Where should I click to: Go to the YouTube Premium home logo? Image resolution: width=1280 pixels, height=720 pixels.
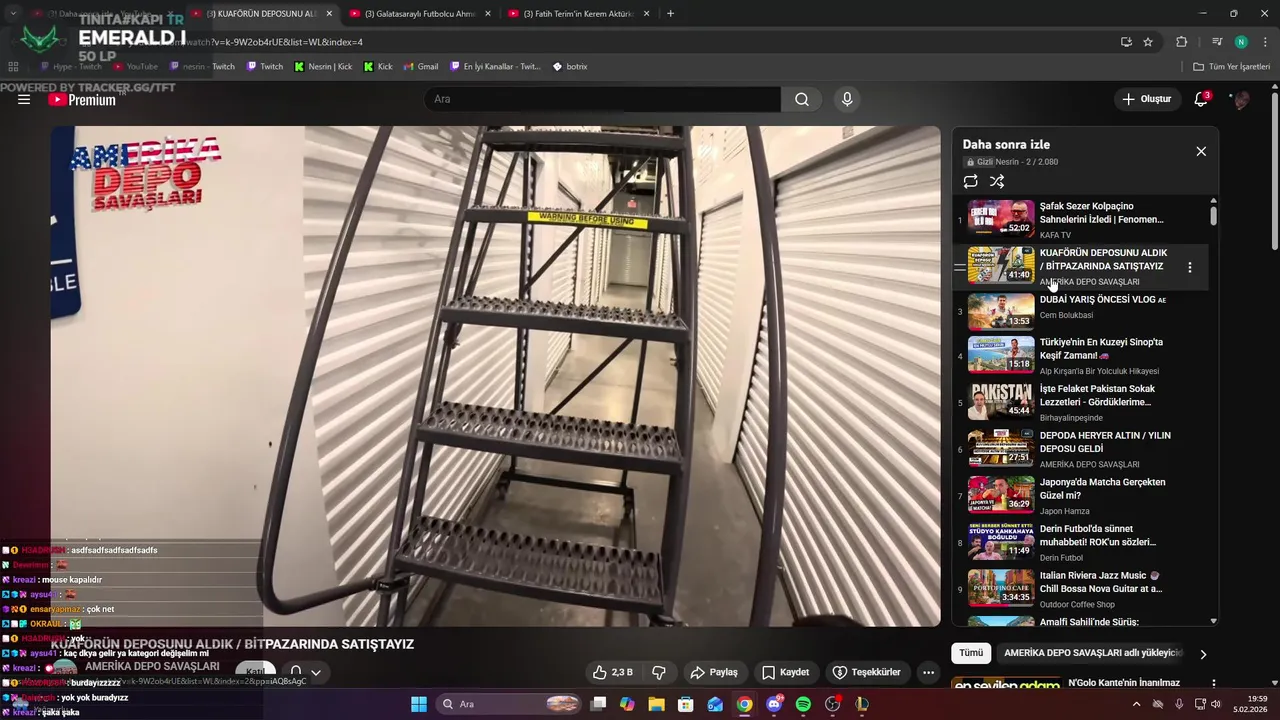84,99
